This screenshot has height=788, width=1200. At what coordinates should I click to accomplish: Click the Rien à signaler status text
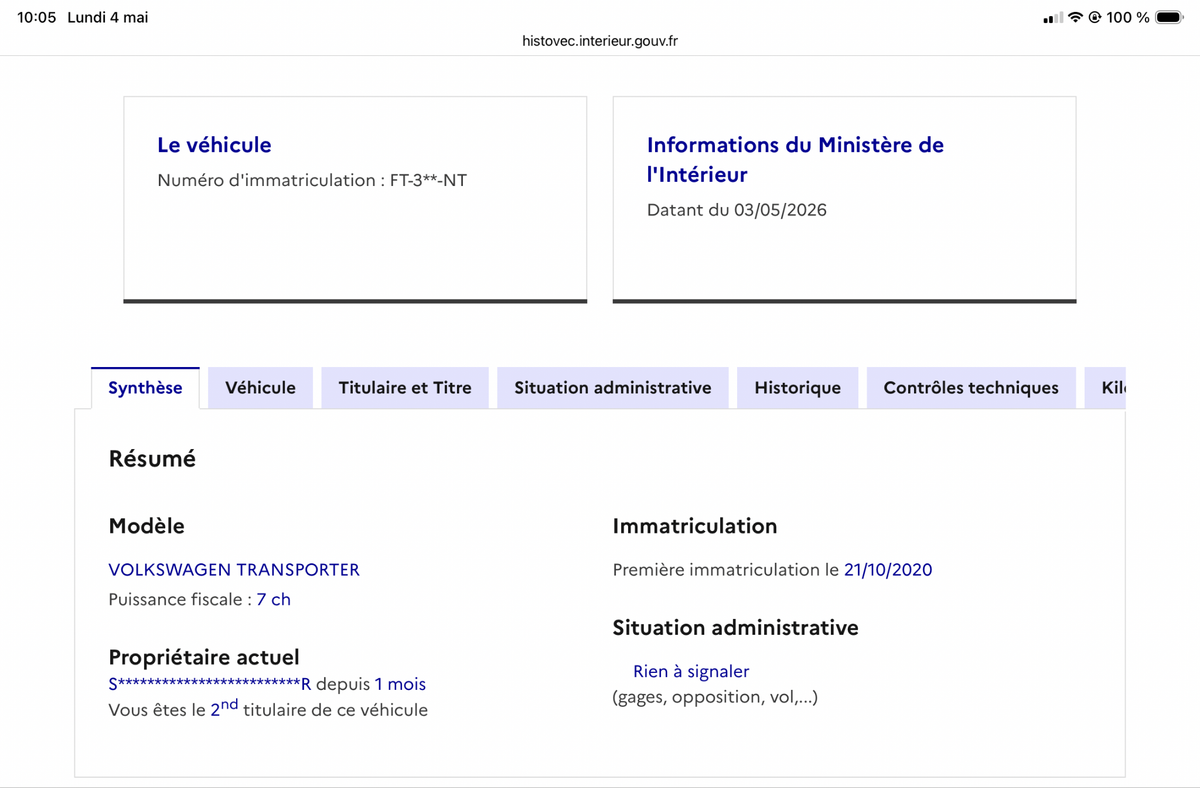pos(691,672)
